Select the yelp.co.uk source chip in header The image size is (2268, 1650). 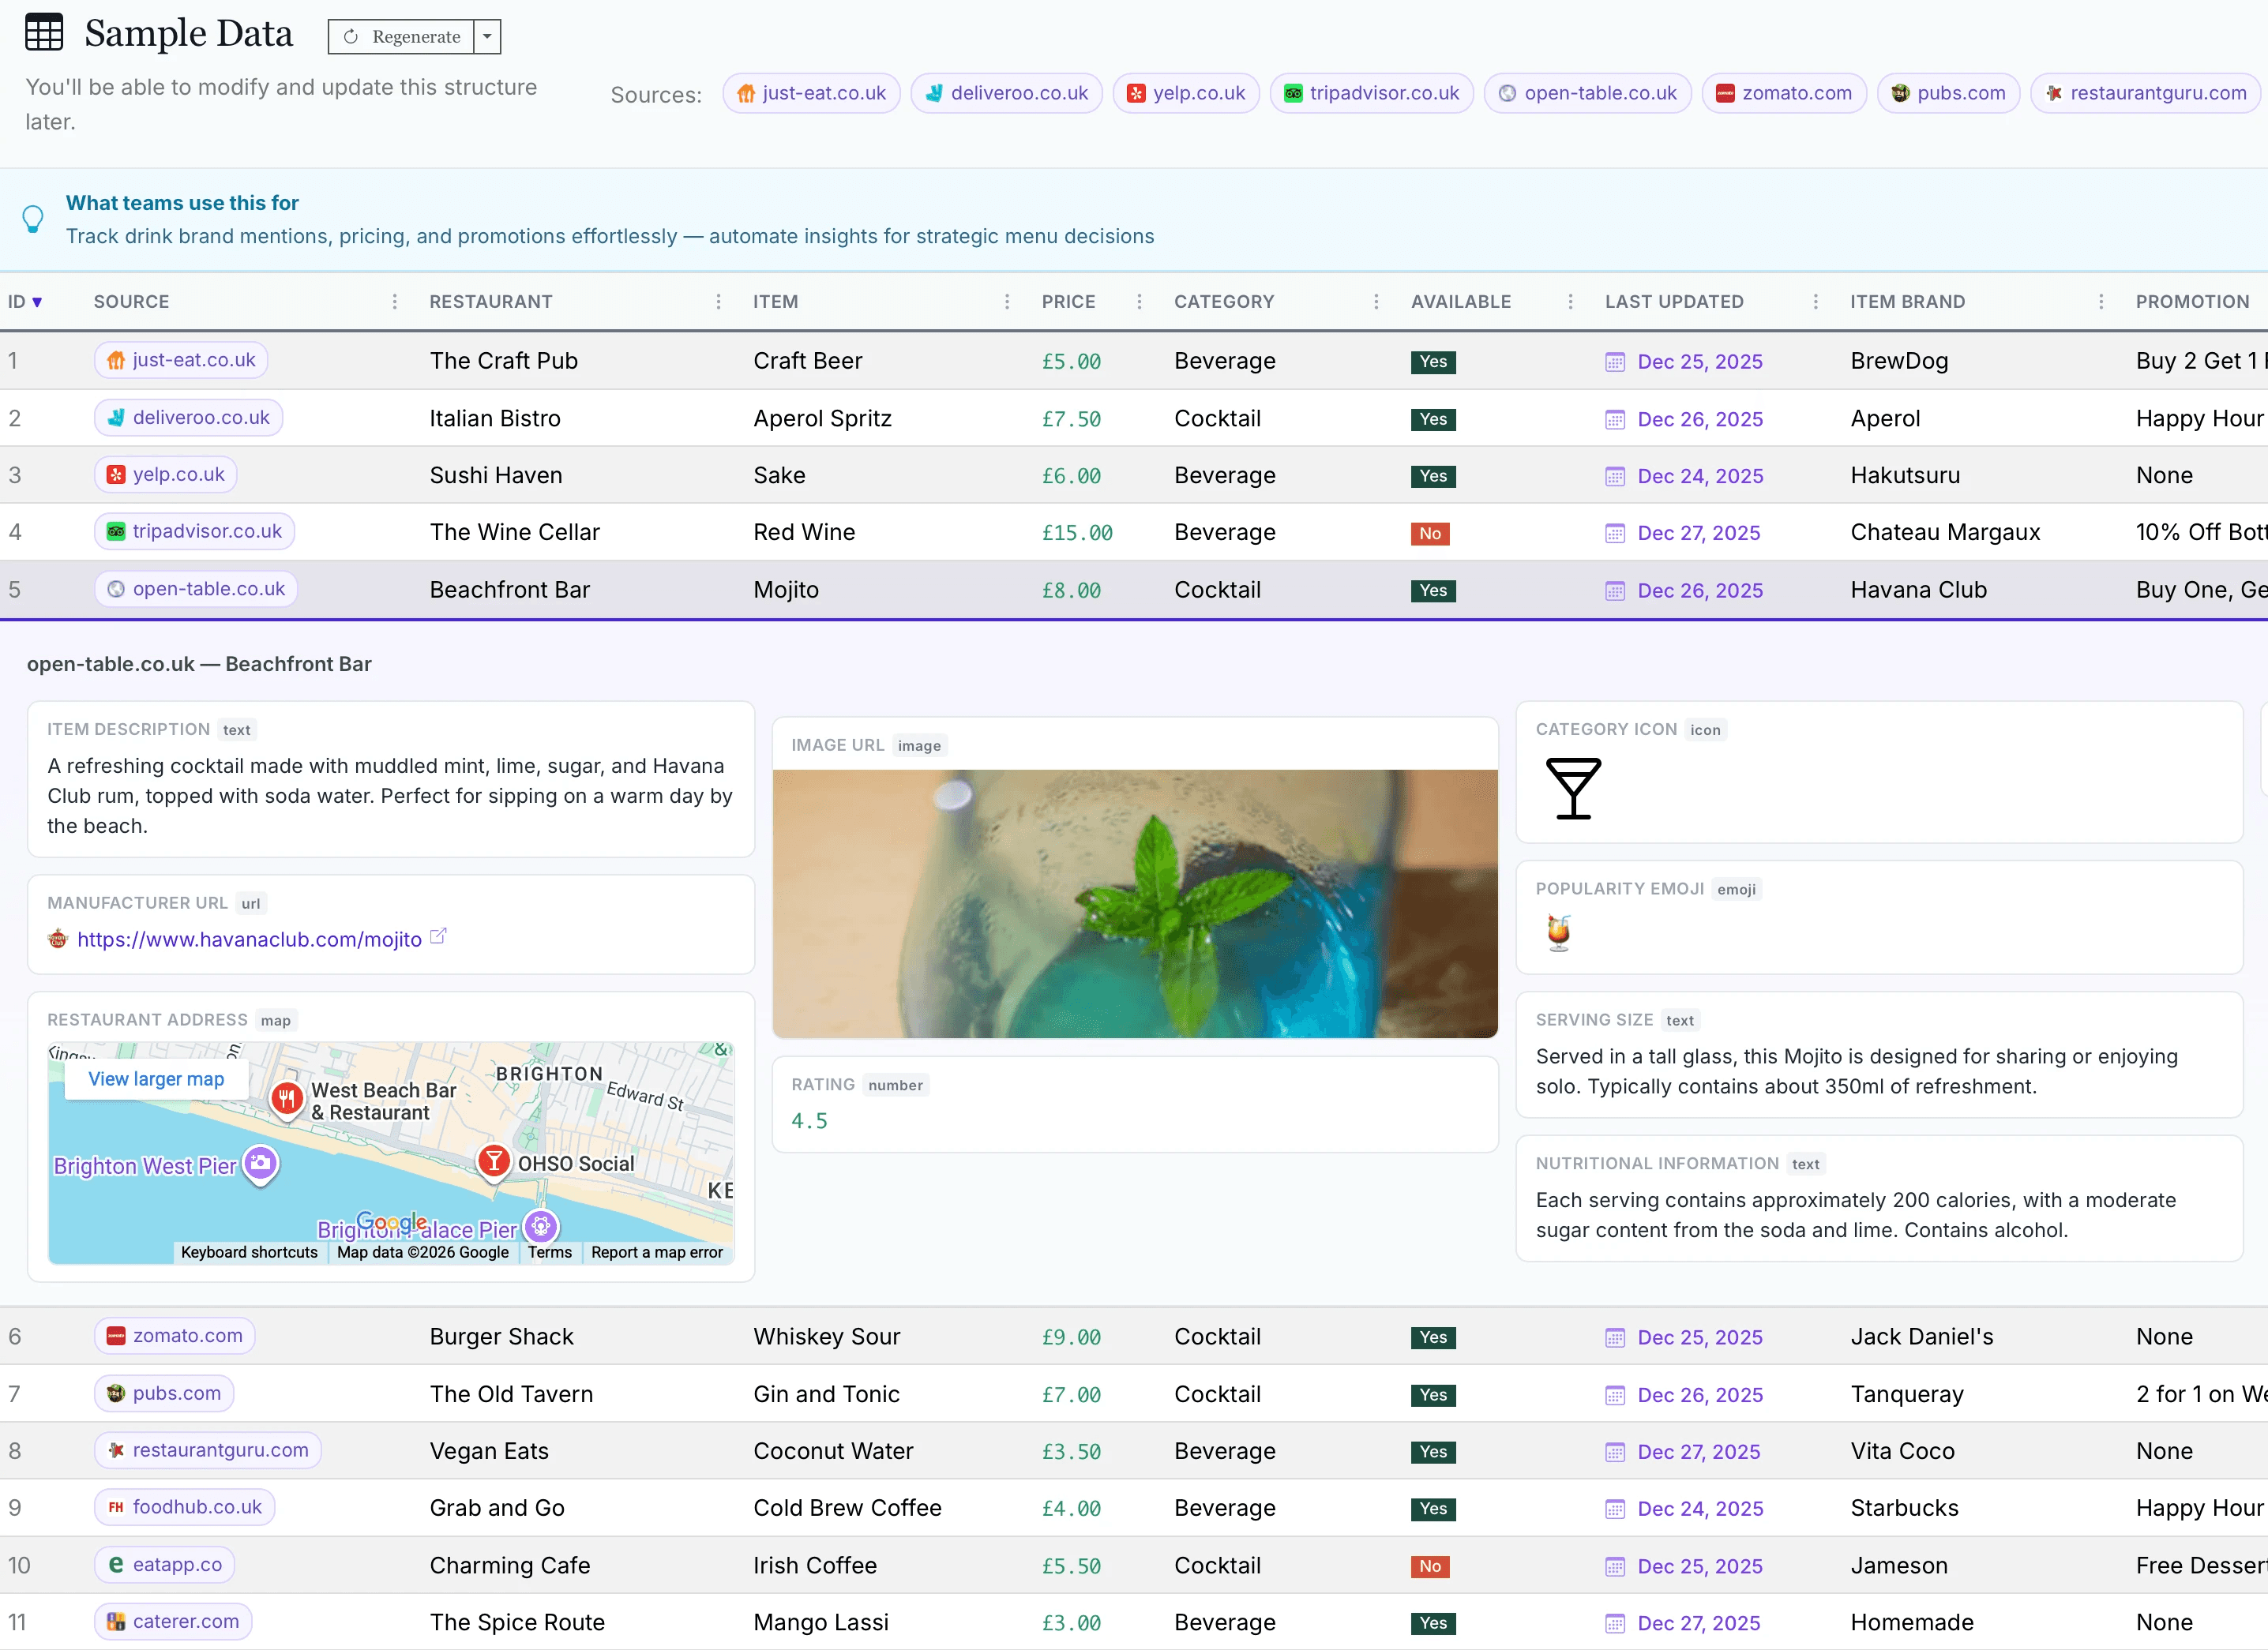click(x=1185, y=93)
